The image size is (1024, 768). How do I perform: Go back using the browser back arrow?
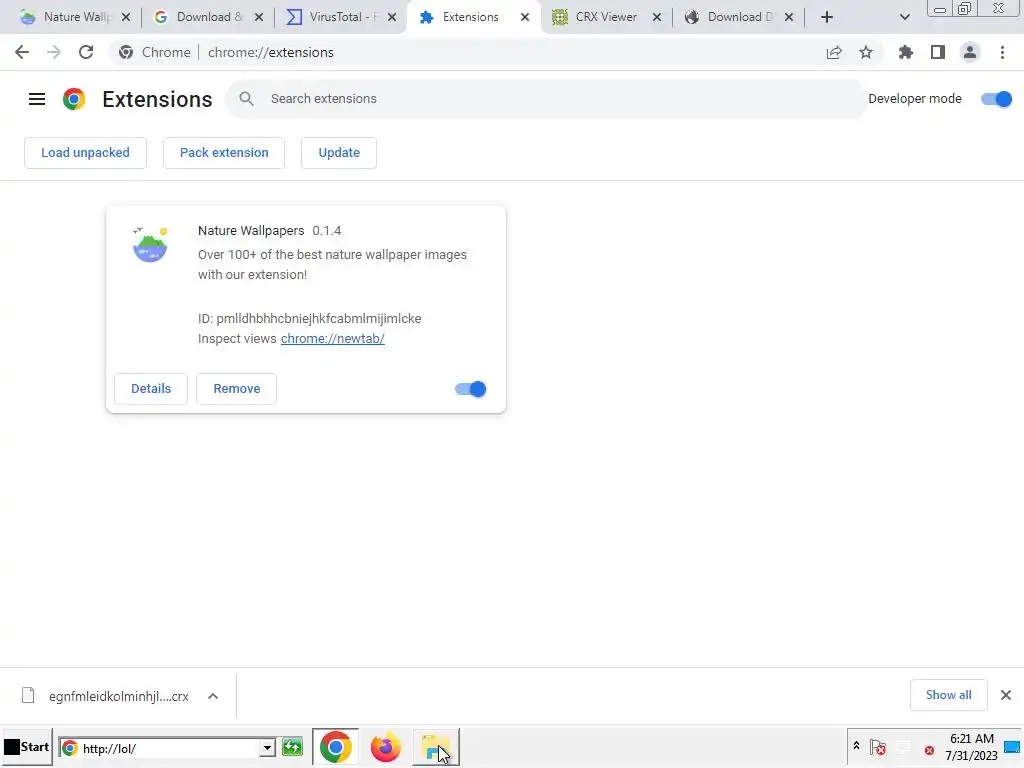[22, 52]
